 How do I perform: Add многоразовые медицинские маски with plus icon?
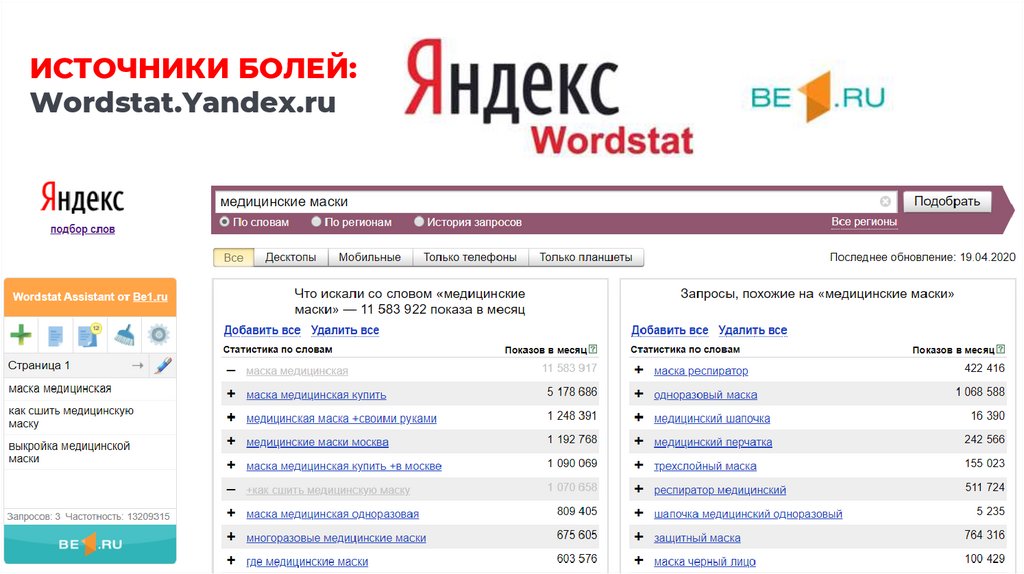click(x=231, y=537)
